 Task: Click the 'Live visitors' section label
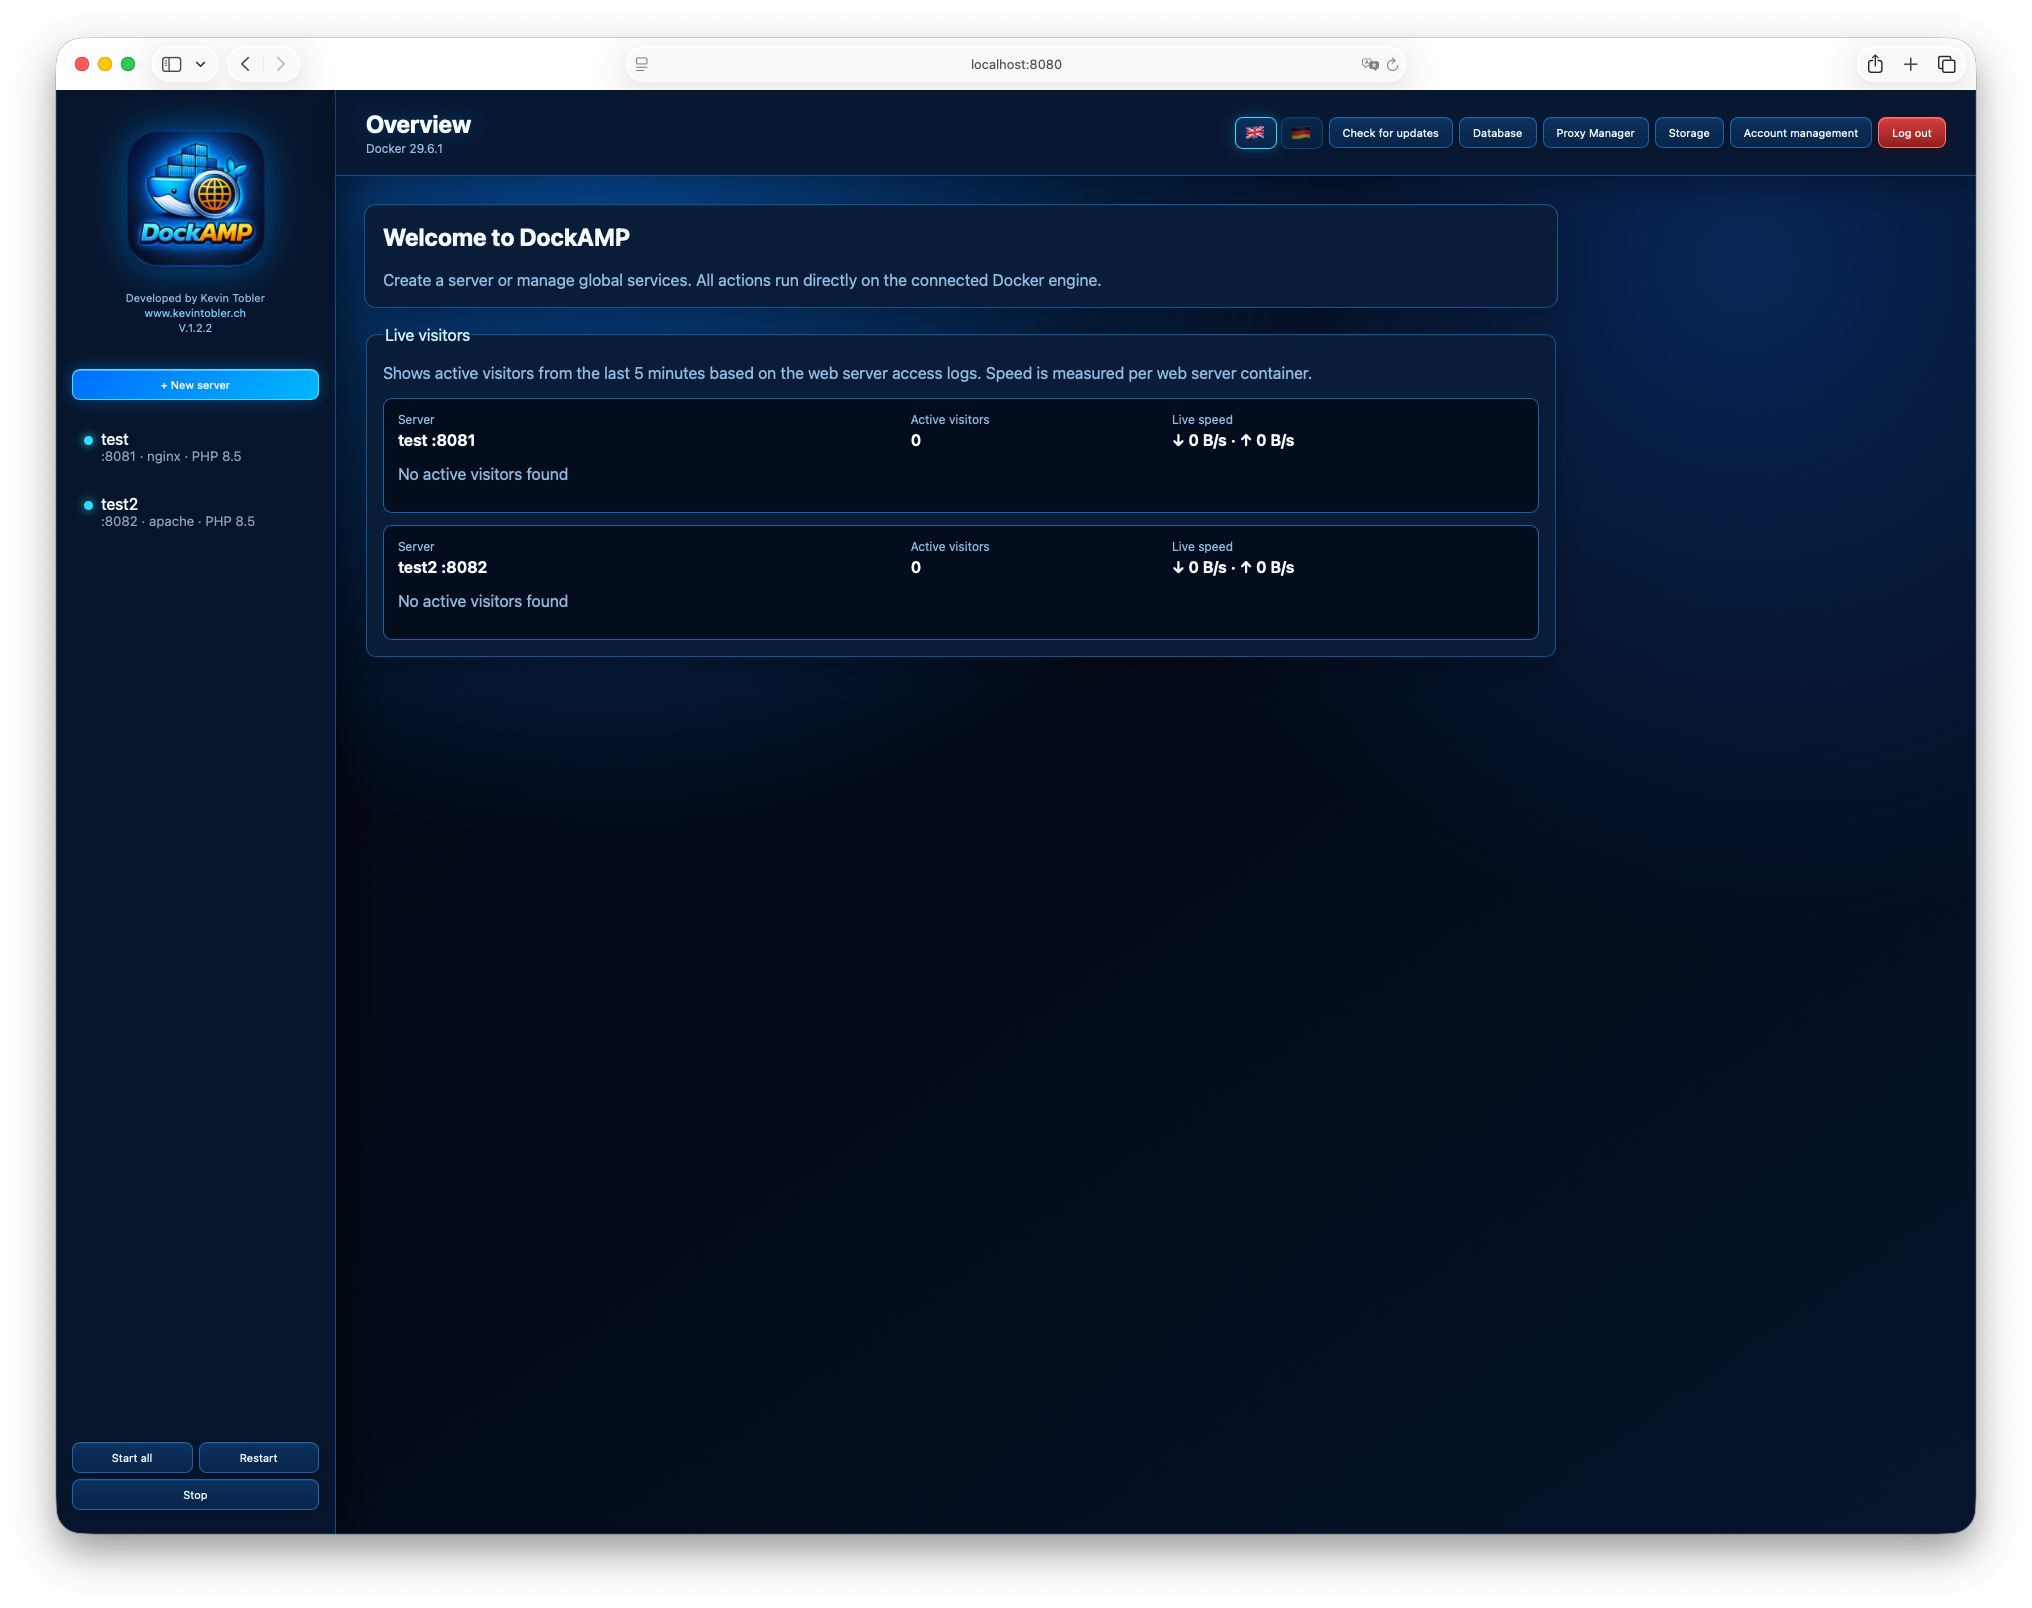tap(427, 336)
